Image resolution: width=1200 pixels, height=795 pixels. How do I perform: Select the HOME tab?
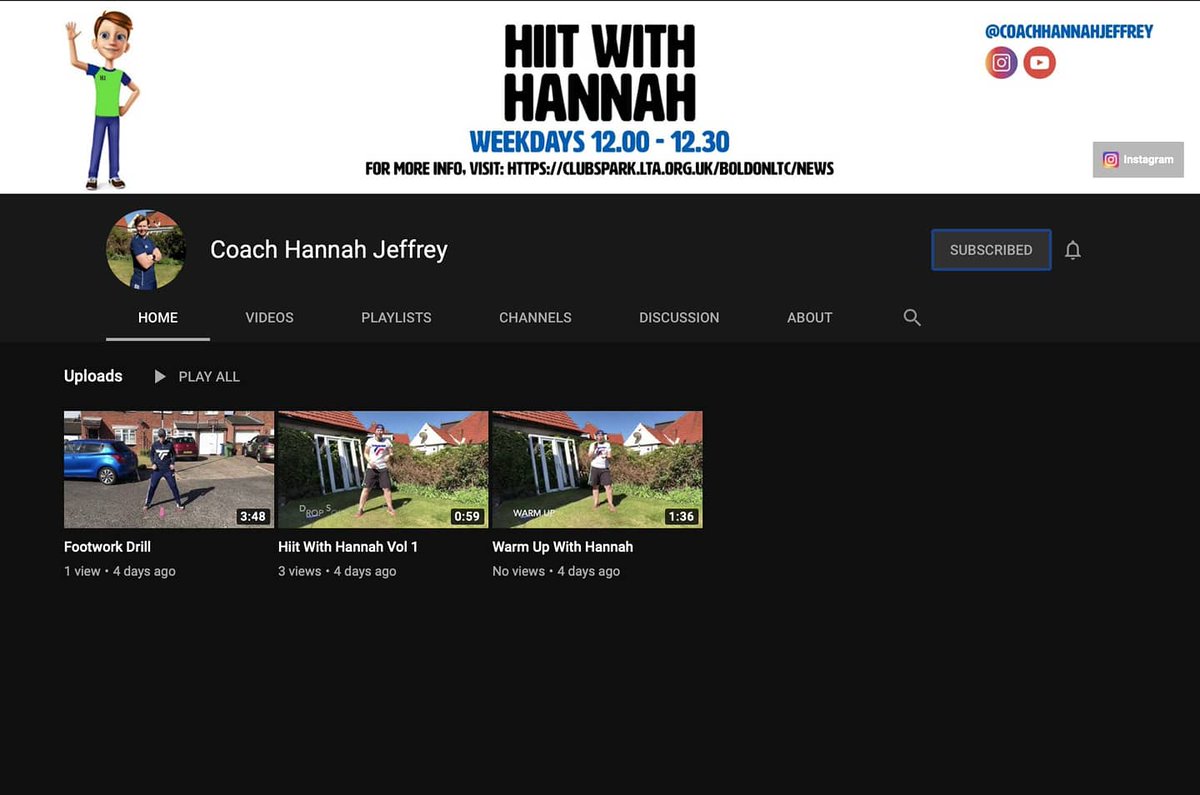pos(158,317)
